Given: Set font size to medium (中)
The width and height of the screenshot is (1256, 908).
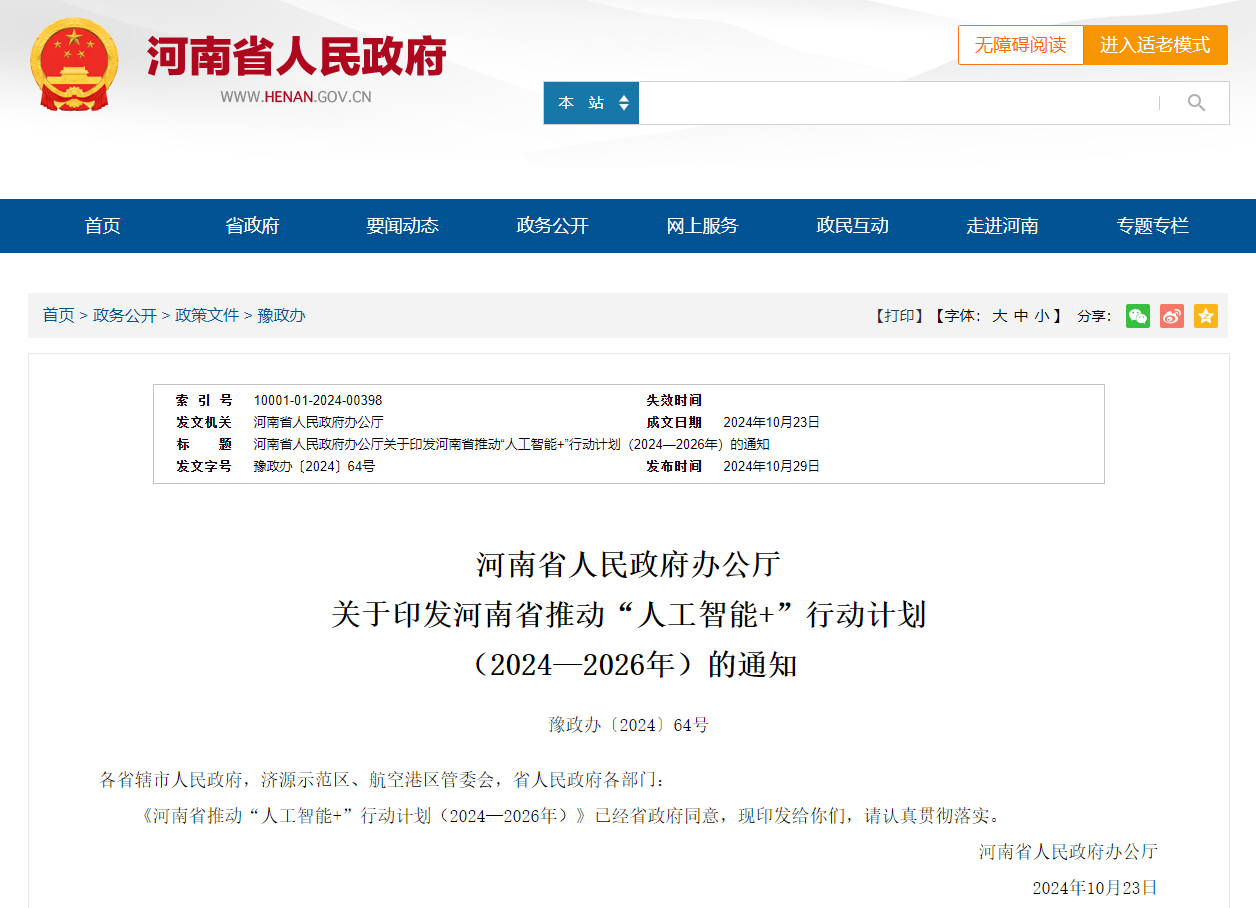Looking at the screenshot, I should [x=1021, y=316].
